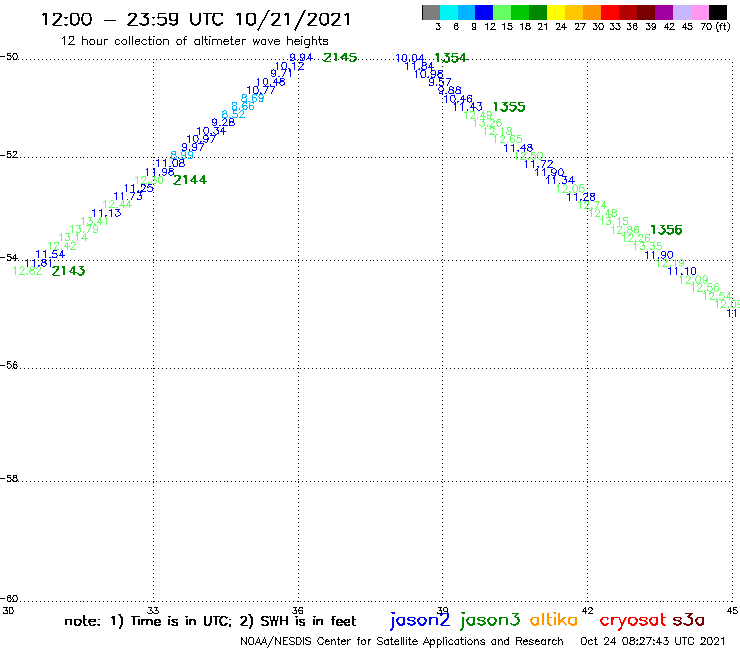This screenshot has height=650, width=740.
Task: Click the longitude axis label 42
Action: pyautogui.click(x=587, y=611)
